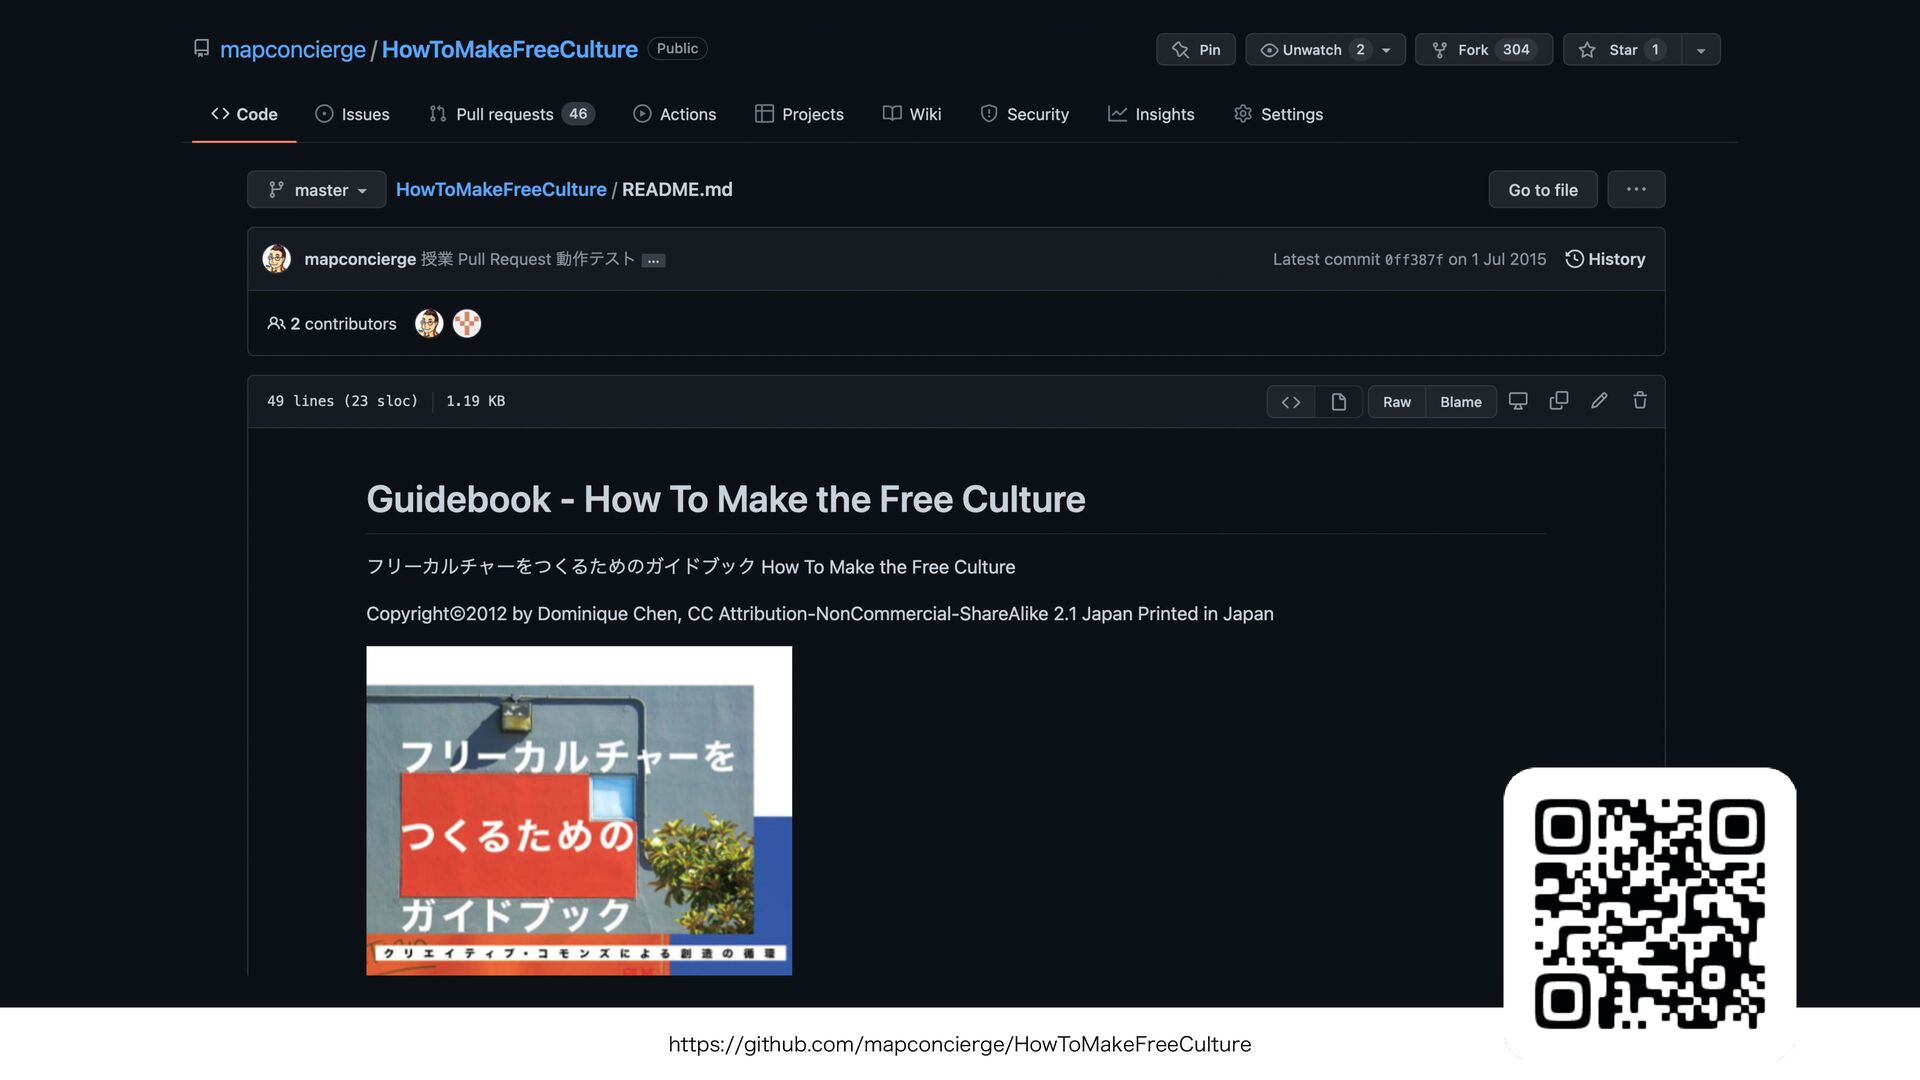Open the Insights tab
This screenshot has height=1080, width=1920.
point(1151,114)
